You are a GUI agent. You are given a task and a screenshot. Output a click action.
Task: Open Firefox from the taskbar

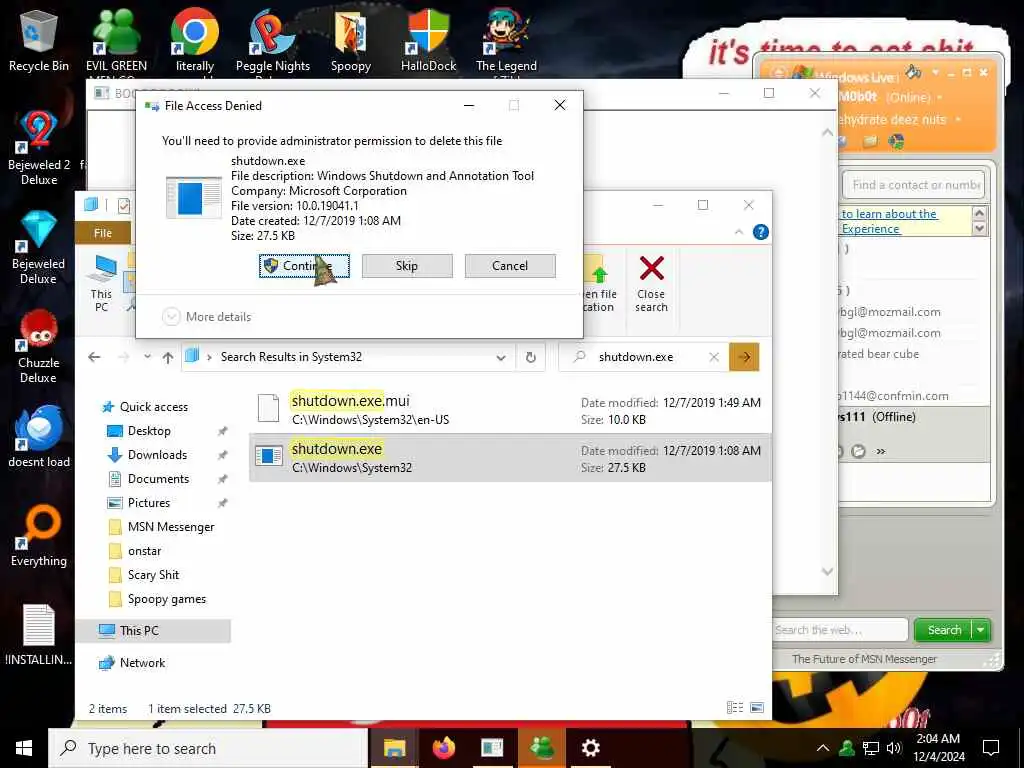[443, 748]
